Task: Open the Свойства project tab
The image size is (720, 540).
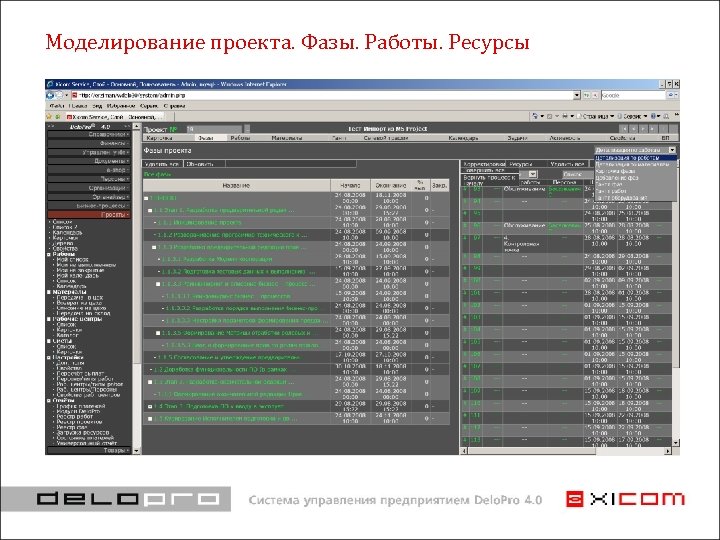Action: click(622, 138)
